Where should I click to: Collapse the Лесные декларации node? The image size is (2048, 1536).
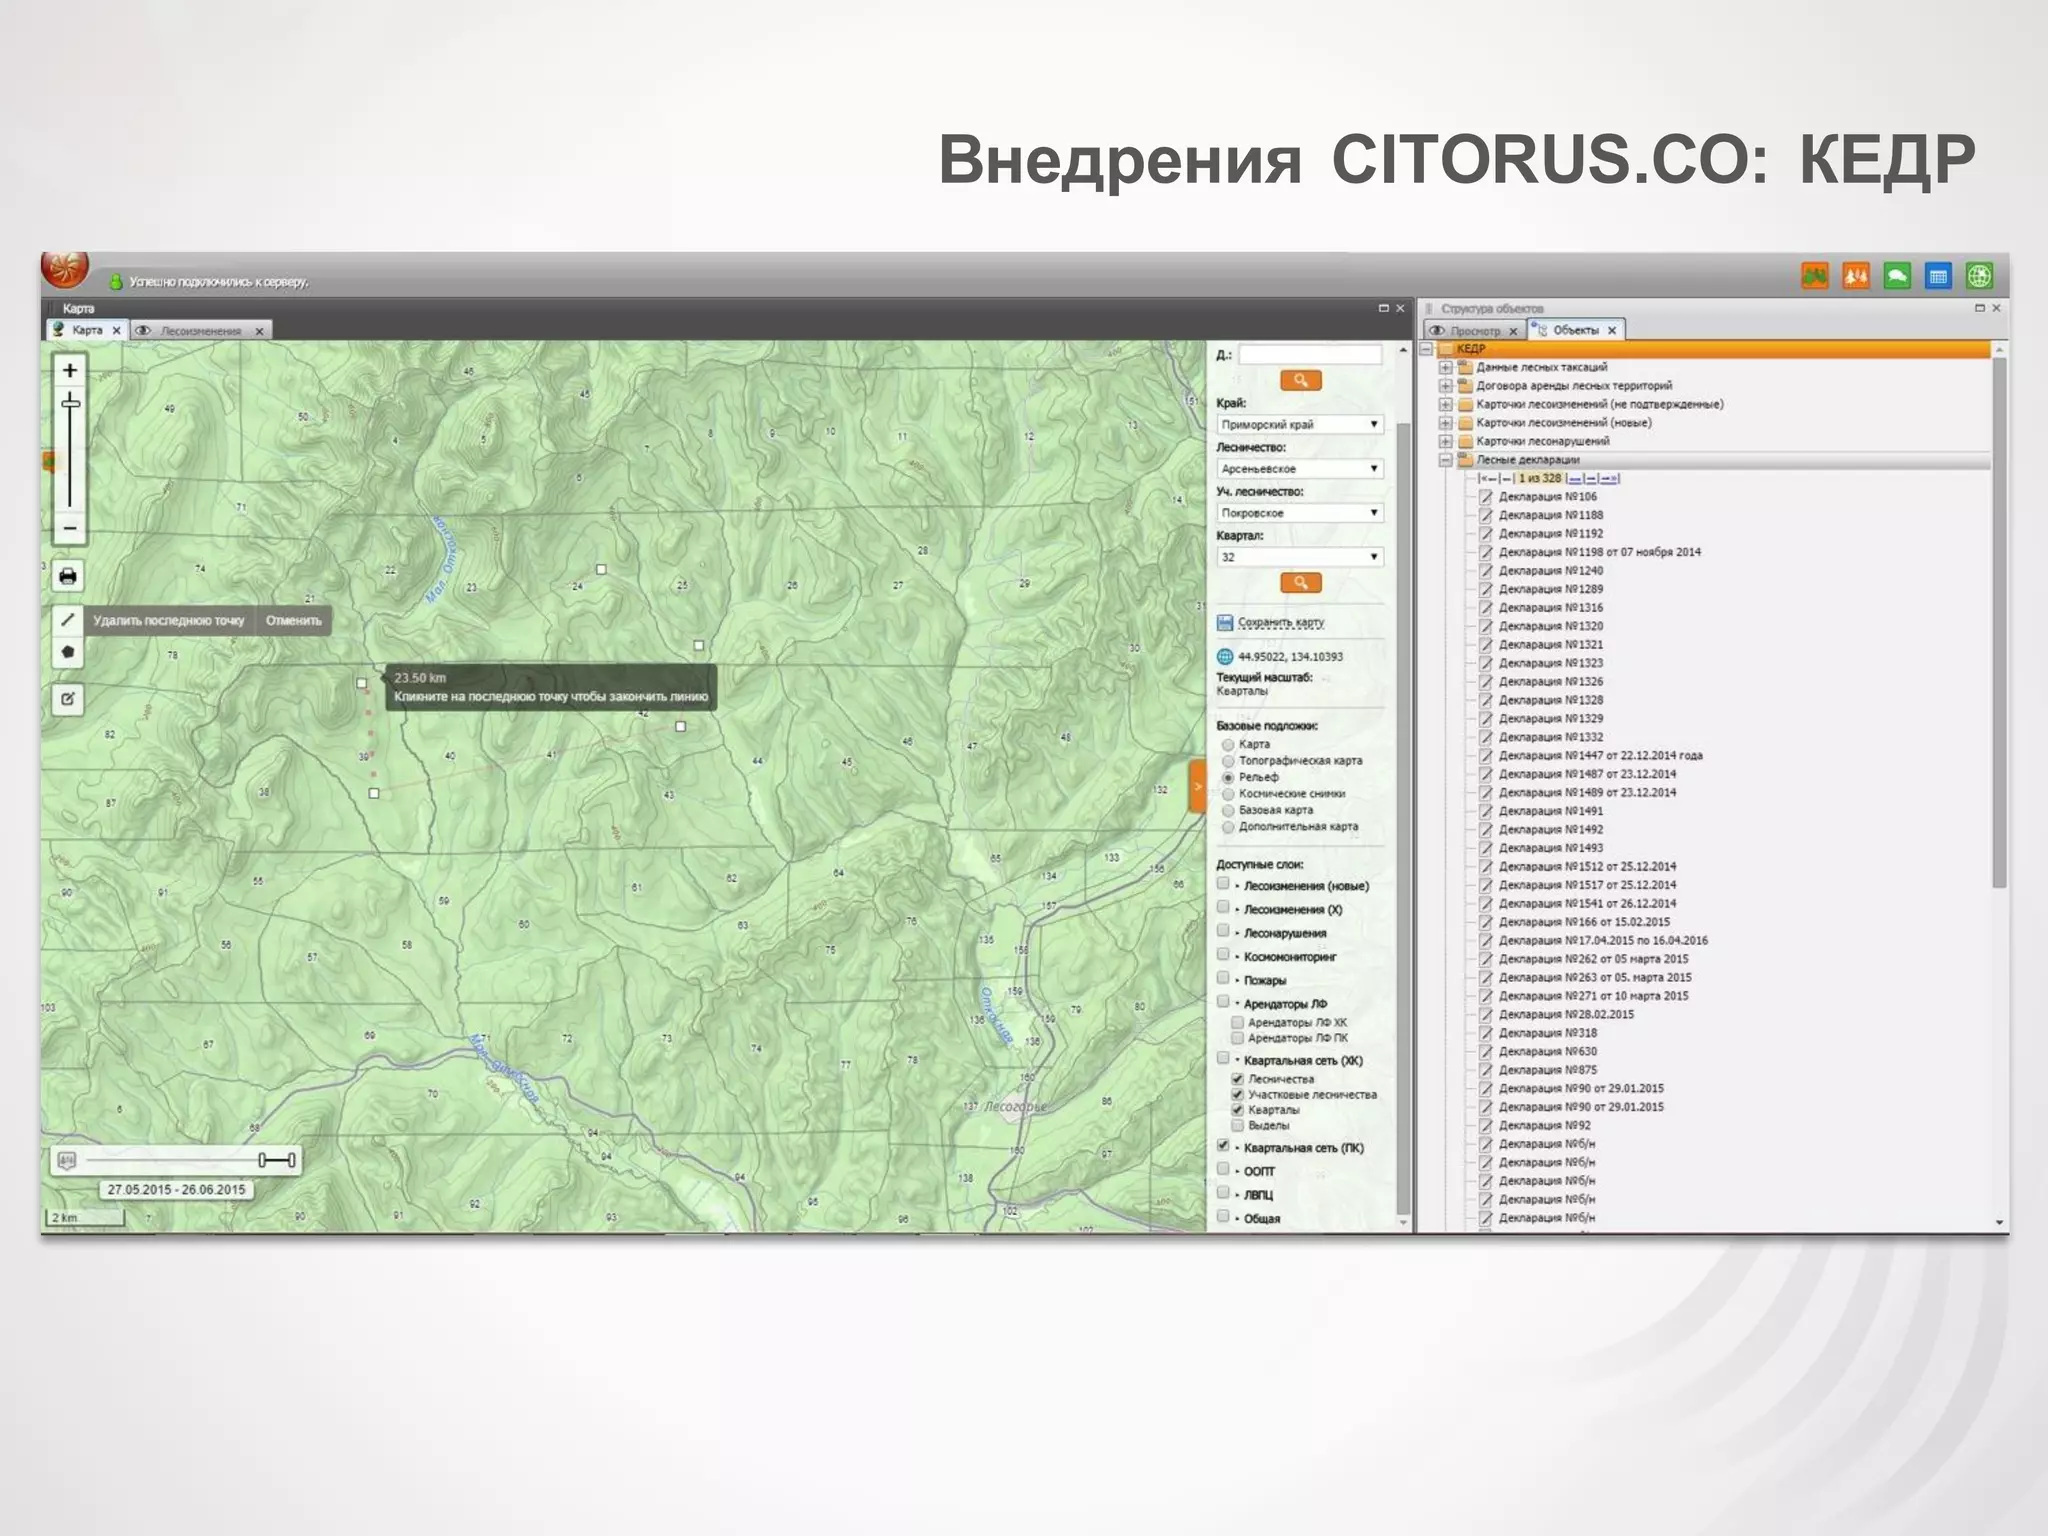1445,460
